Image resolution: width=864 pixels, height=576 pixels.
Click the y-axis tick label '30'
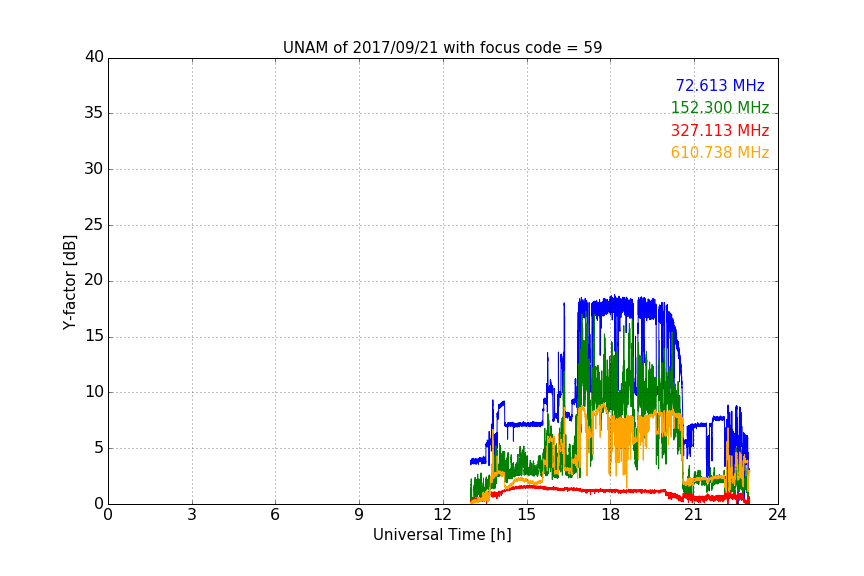coord(94,169)
